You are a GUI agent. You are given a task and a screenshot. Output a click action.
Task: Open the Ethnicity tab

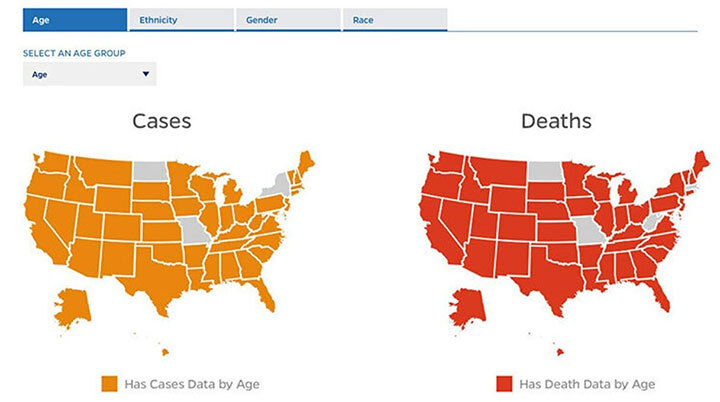[x=181, y=20]
